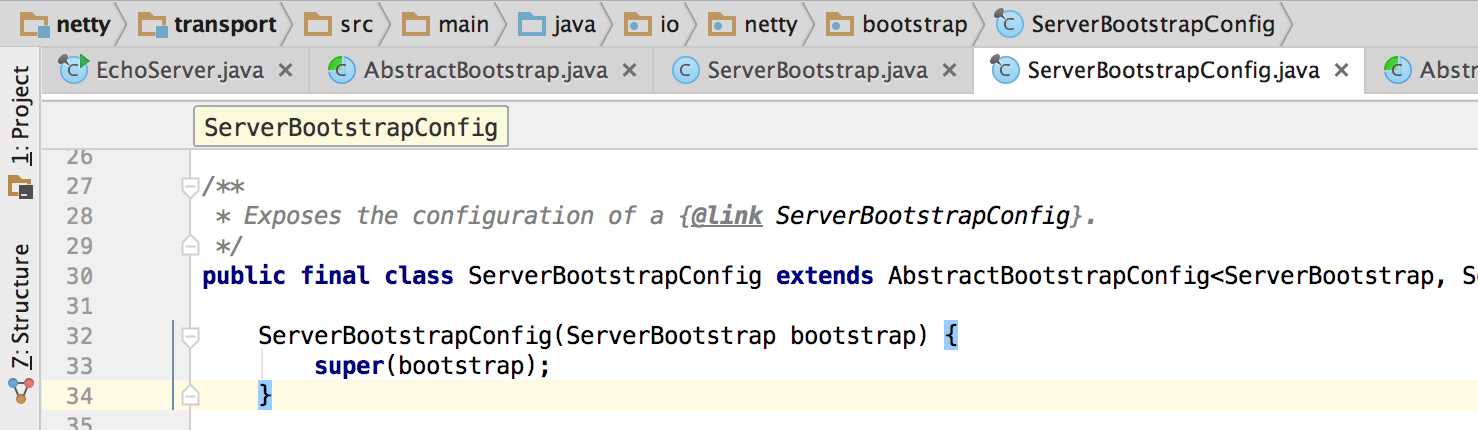Click the bootstrap package icon
The width and height of the screenshot is (1478, 430).
(840, 24)
